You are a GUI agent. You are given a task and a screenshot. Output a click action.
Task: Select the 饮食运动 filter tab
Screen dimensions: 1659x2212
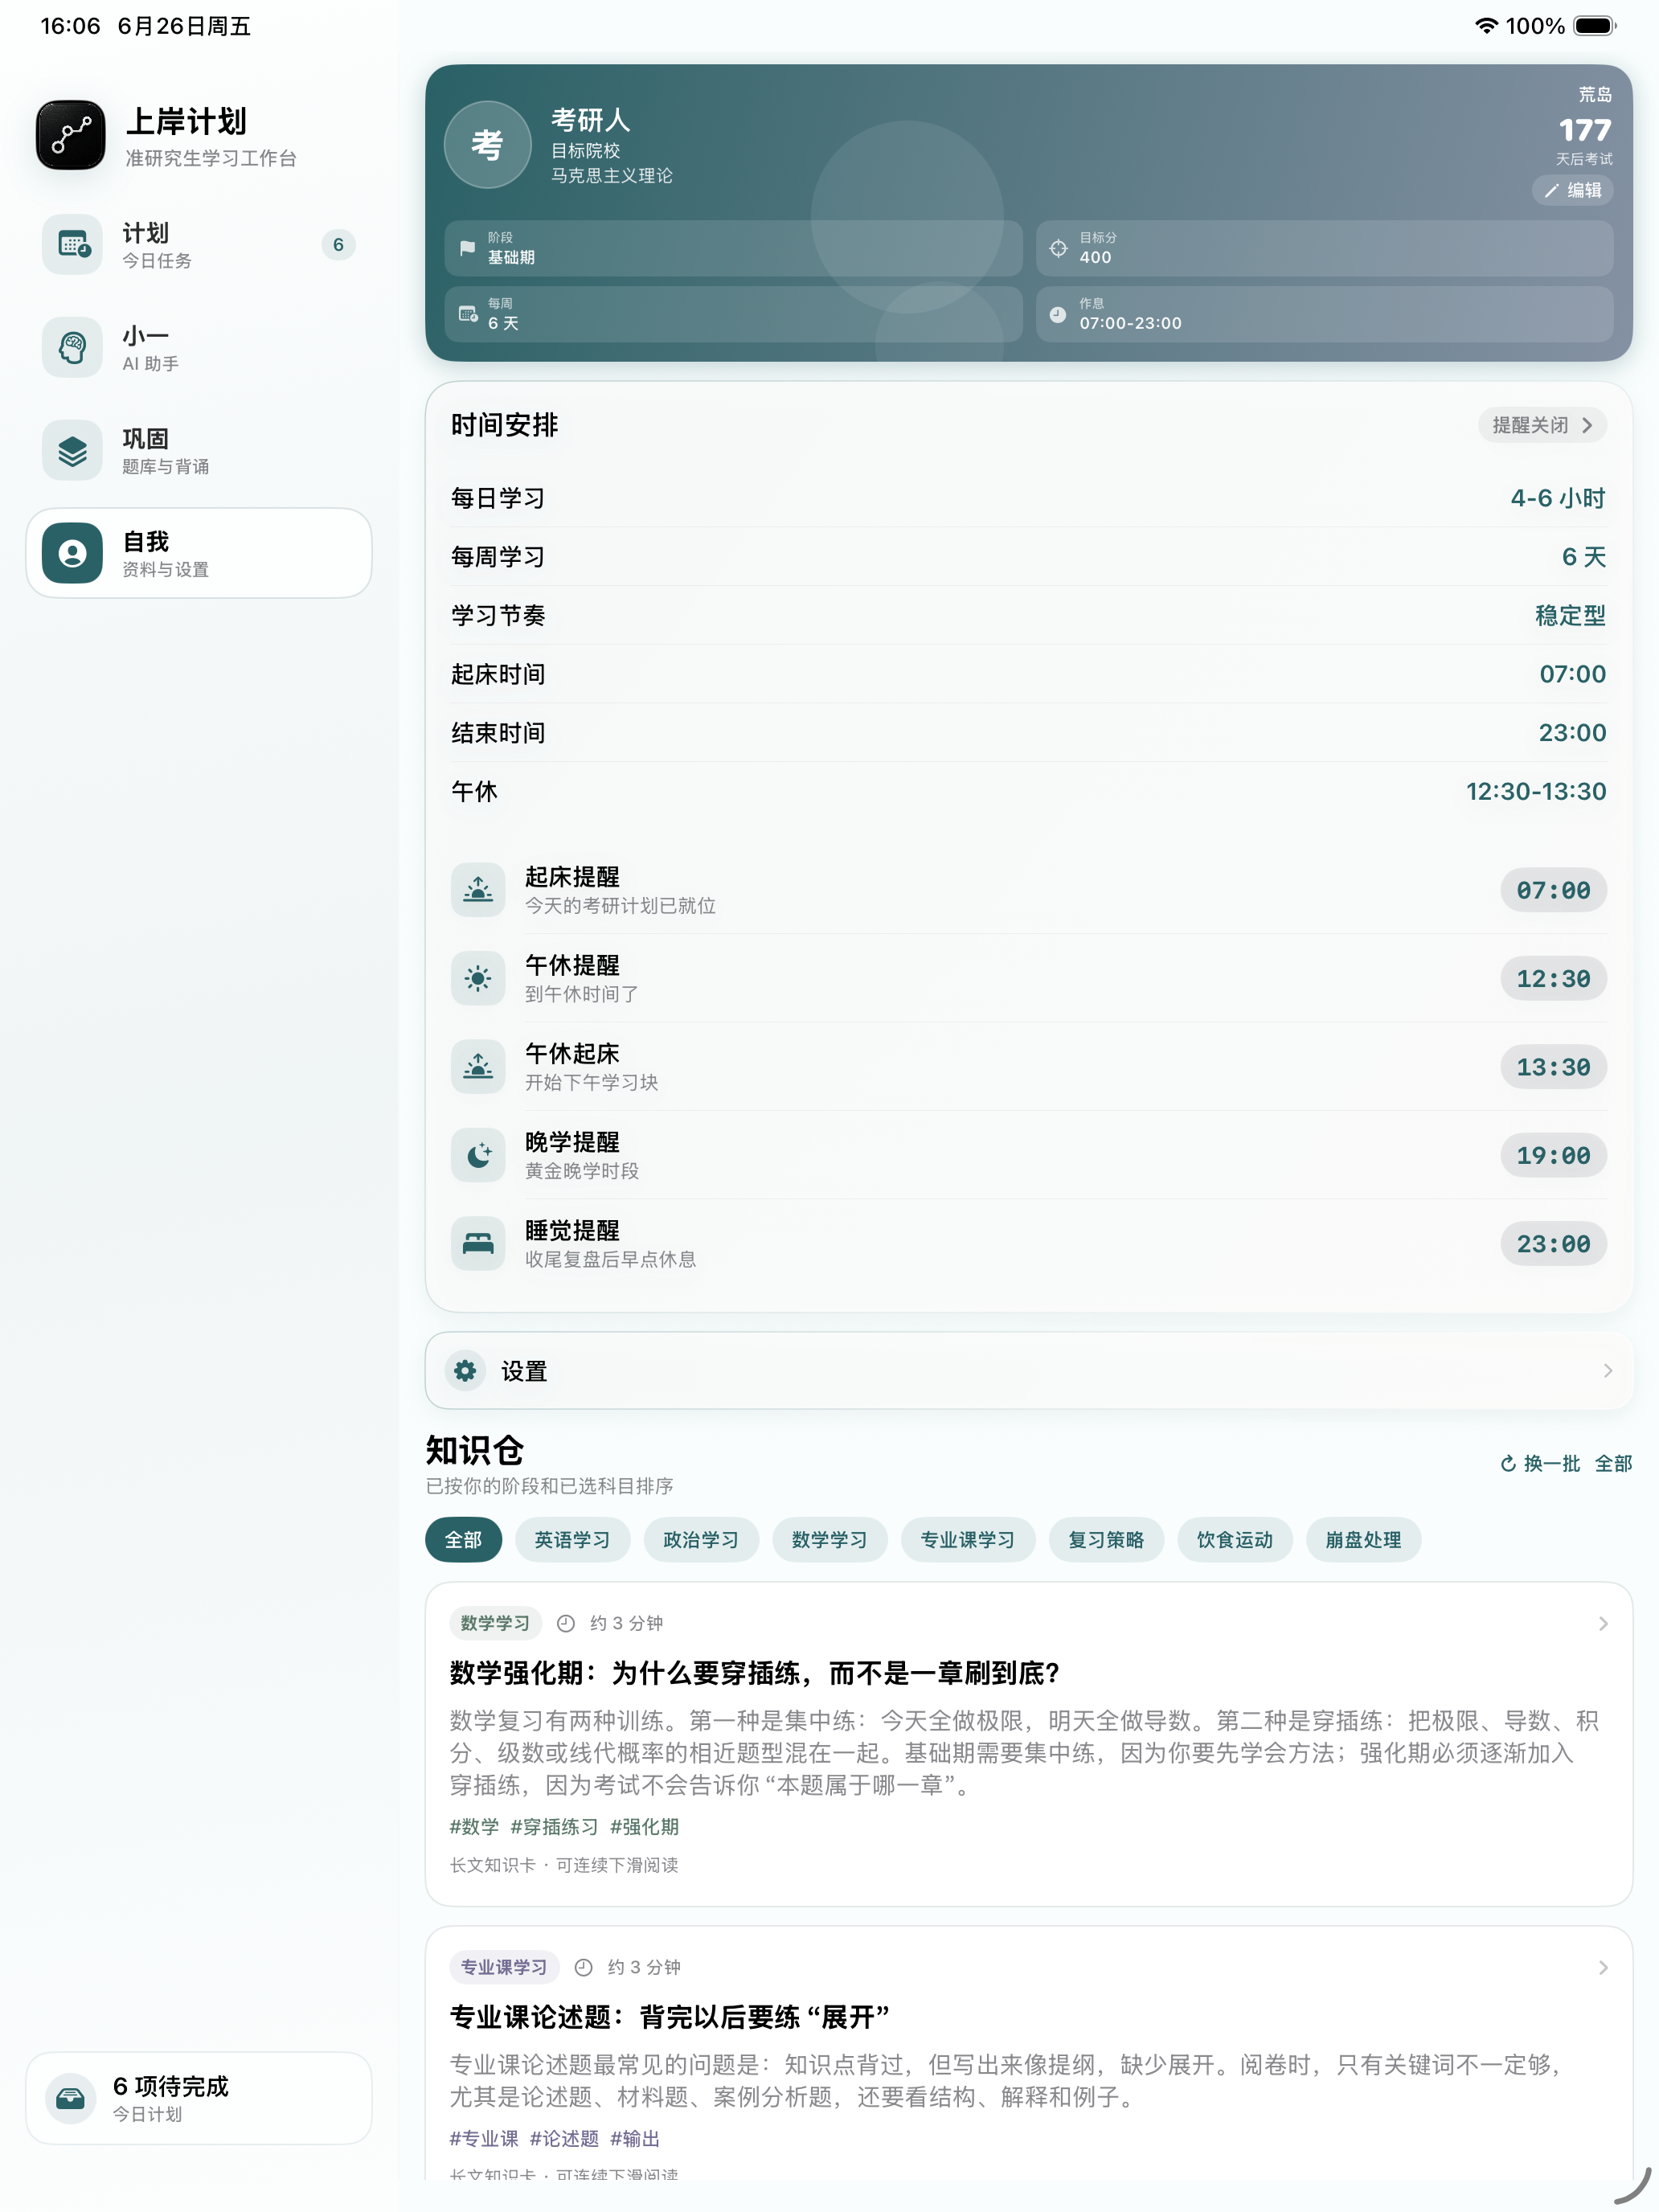[1235, 1540]
